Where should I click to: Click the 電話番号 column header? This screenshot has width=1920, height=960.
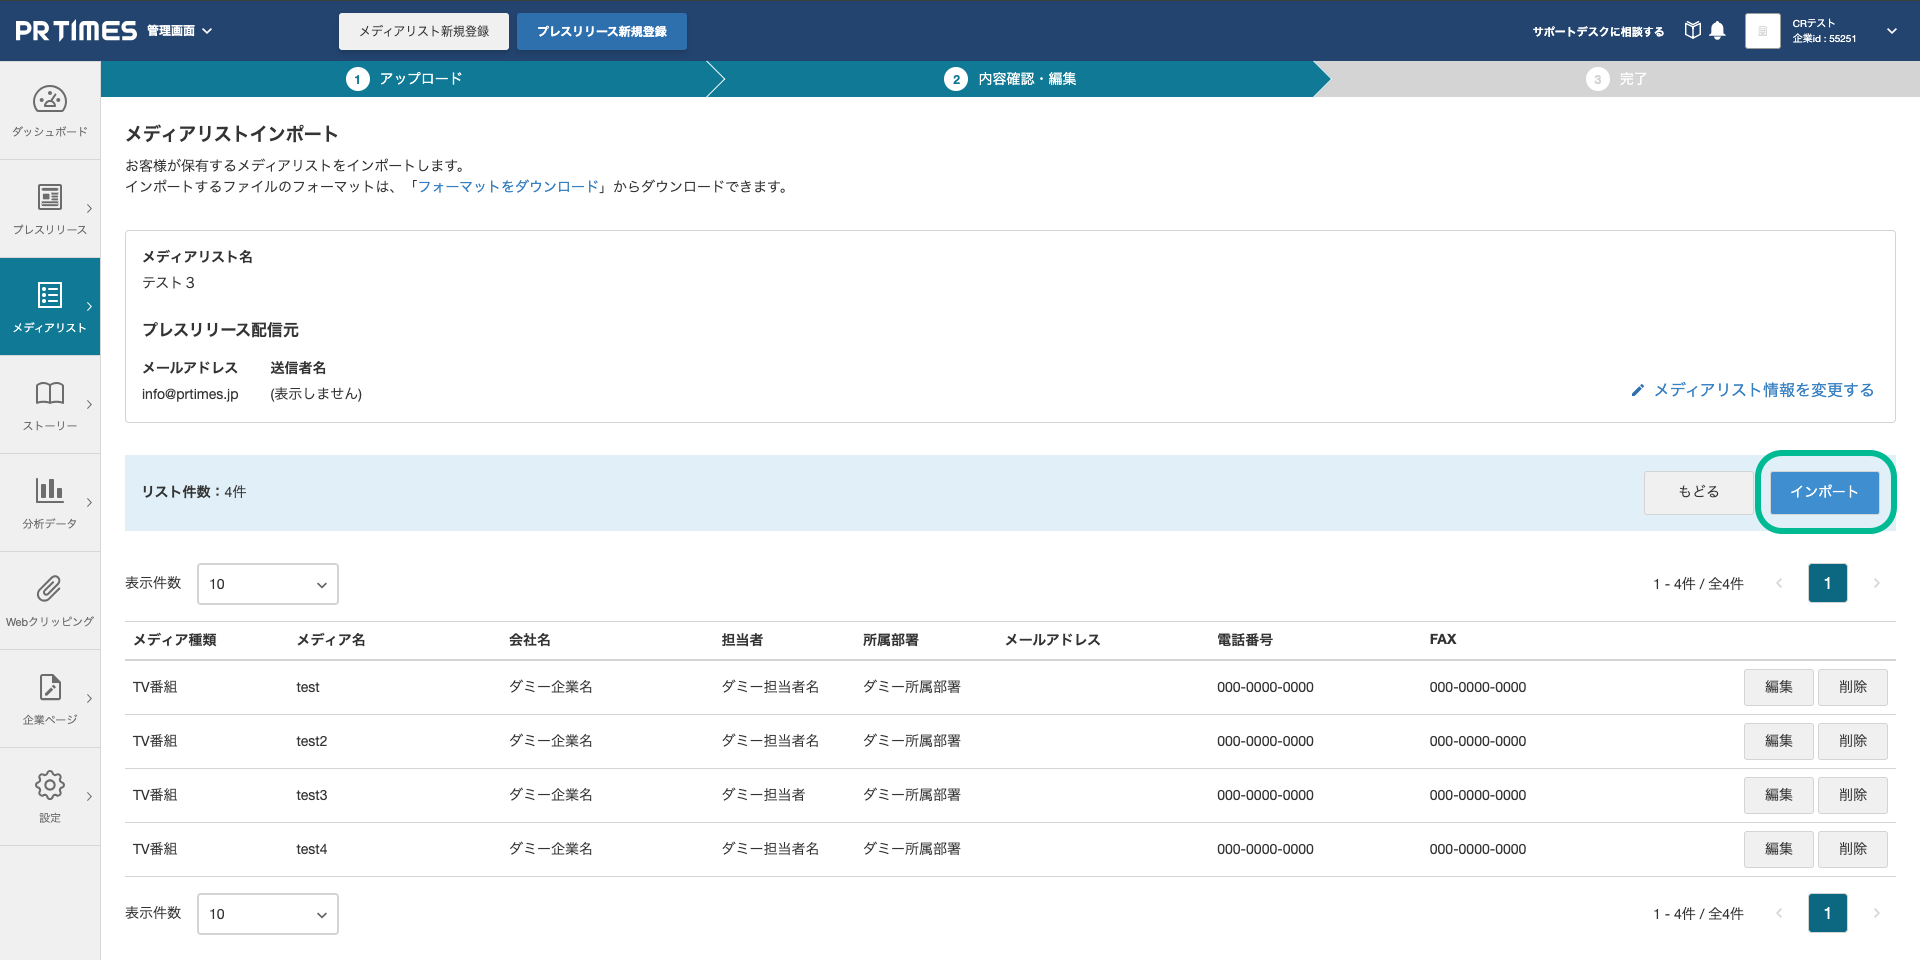[x=1245, y=640]
